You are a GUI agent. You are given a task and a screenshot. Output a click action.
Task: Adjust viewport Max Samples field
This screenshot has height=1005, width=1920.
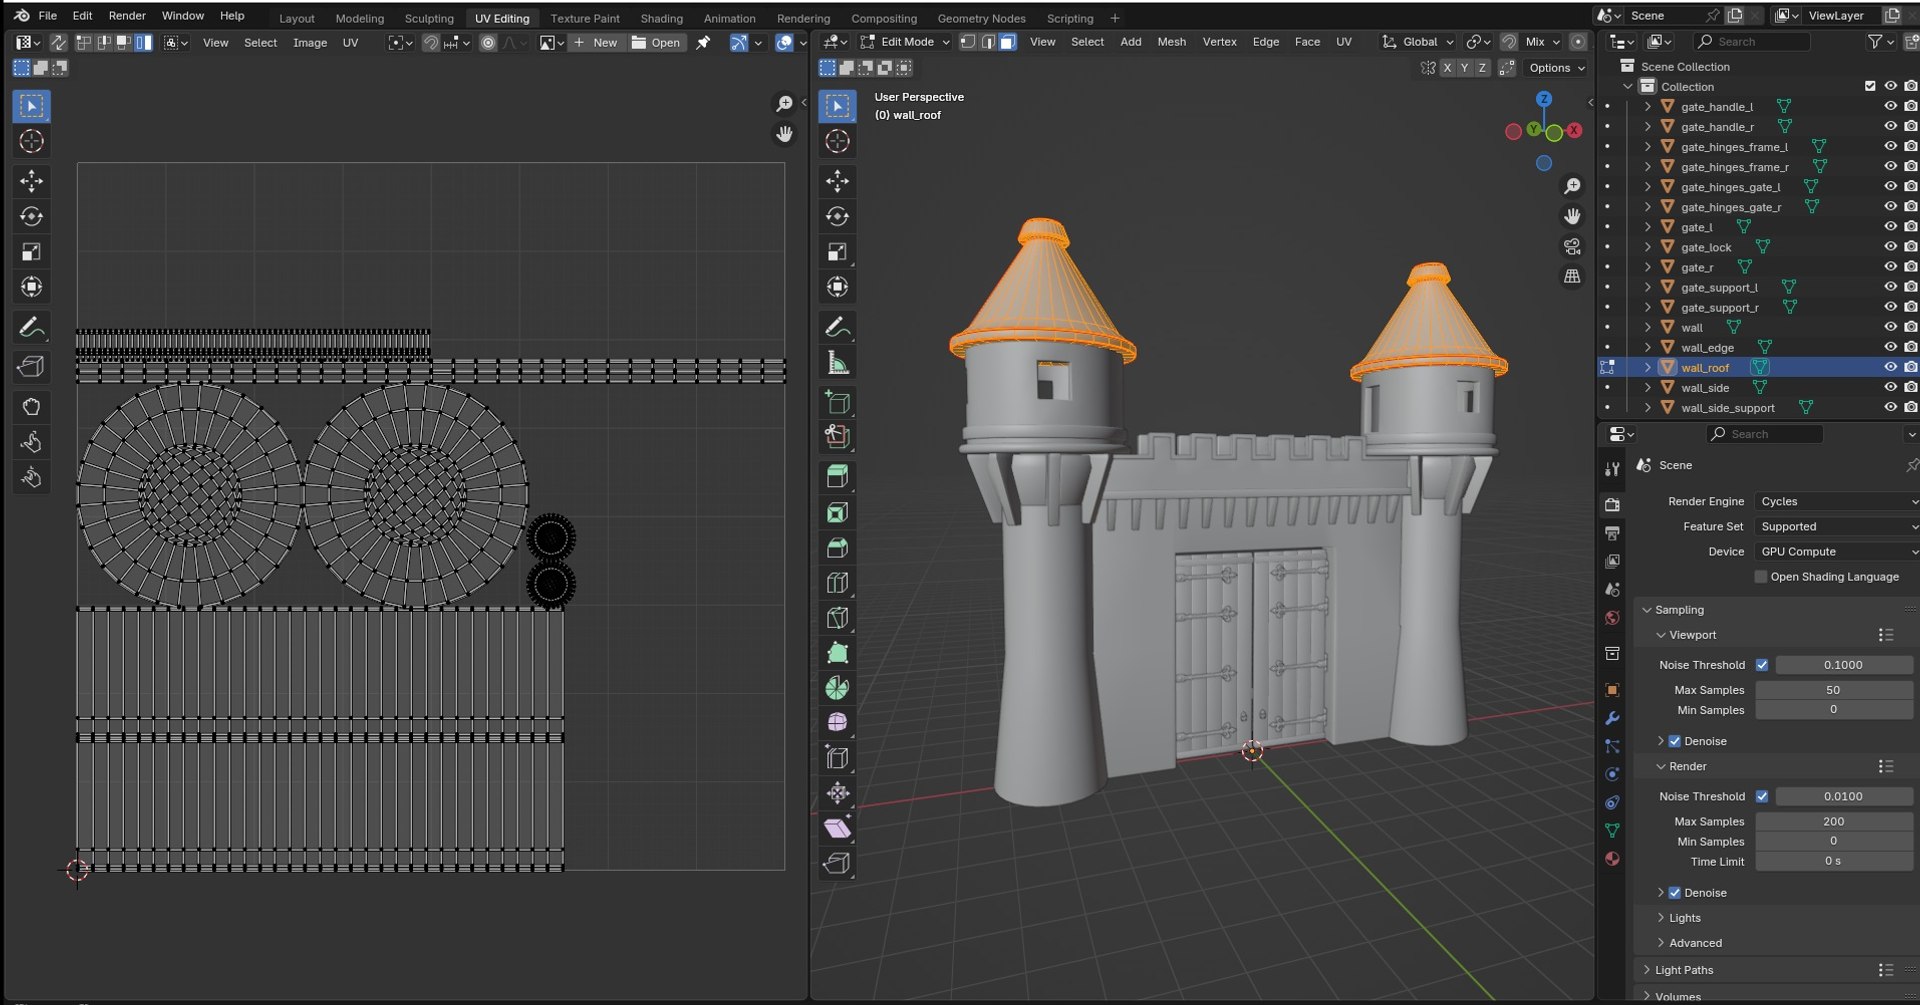[x=1833, y=690]
